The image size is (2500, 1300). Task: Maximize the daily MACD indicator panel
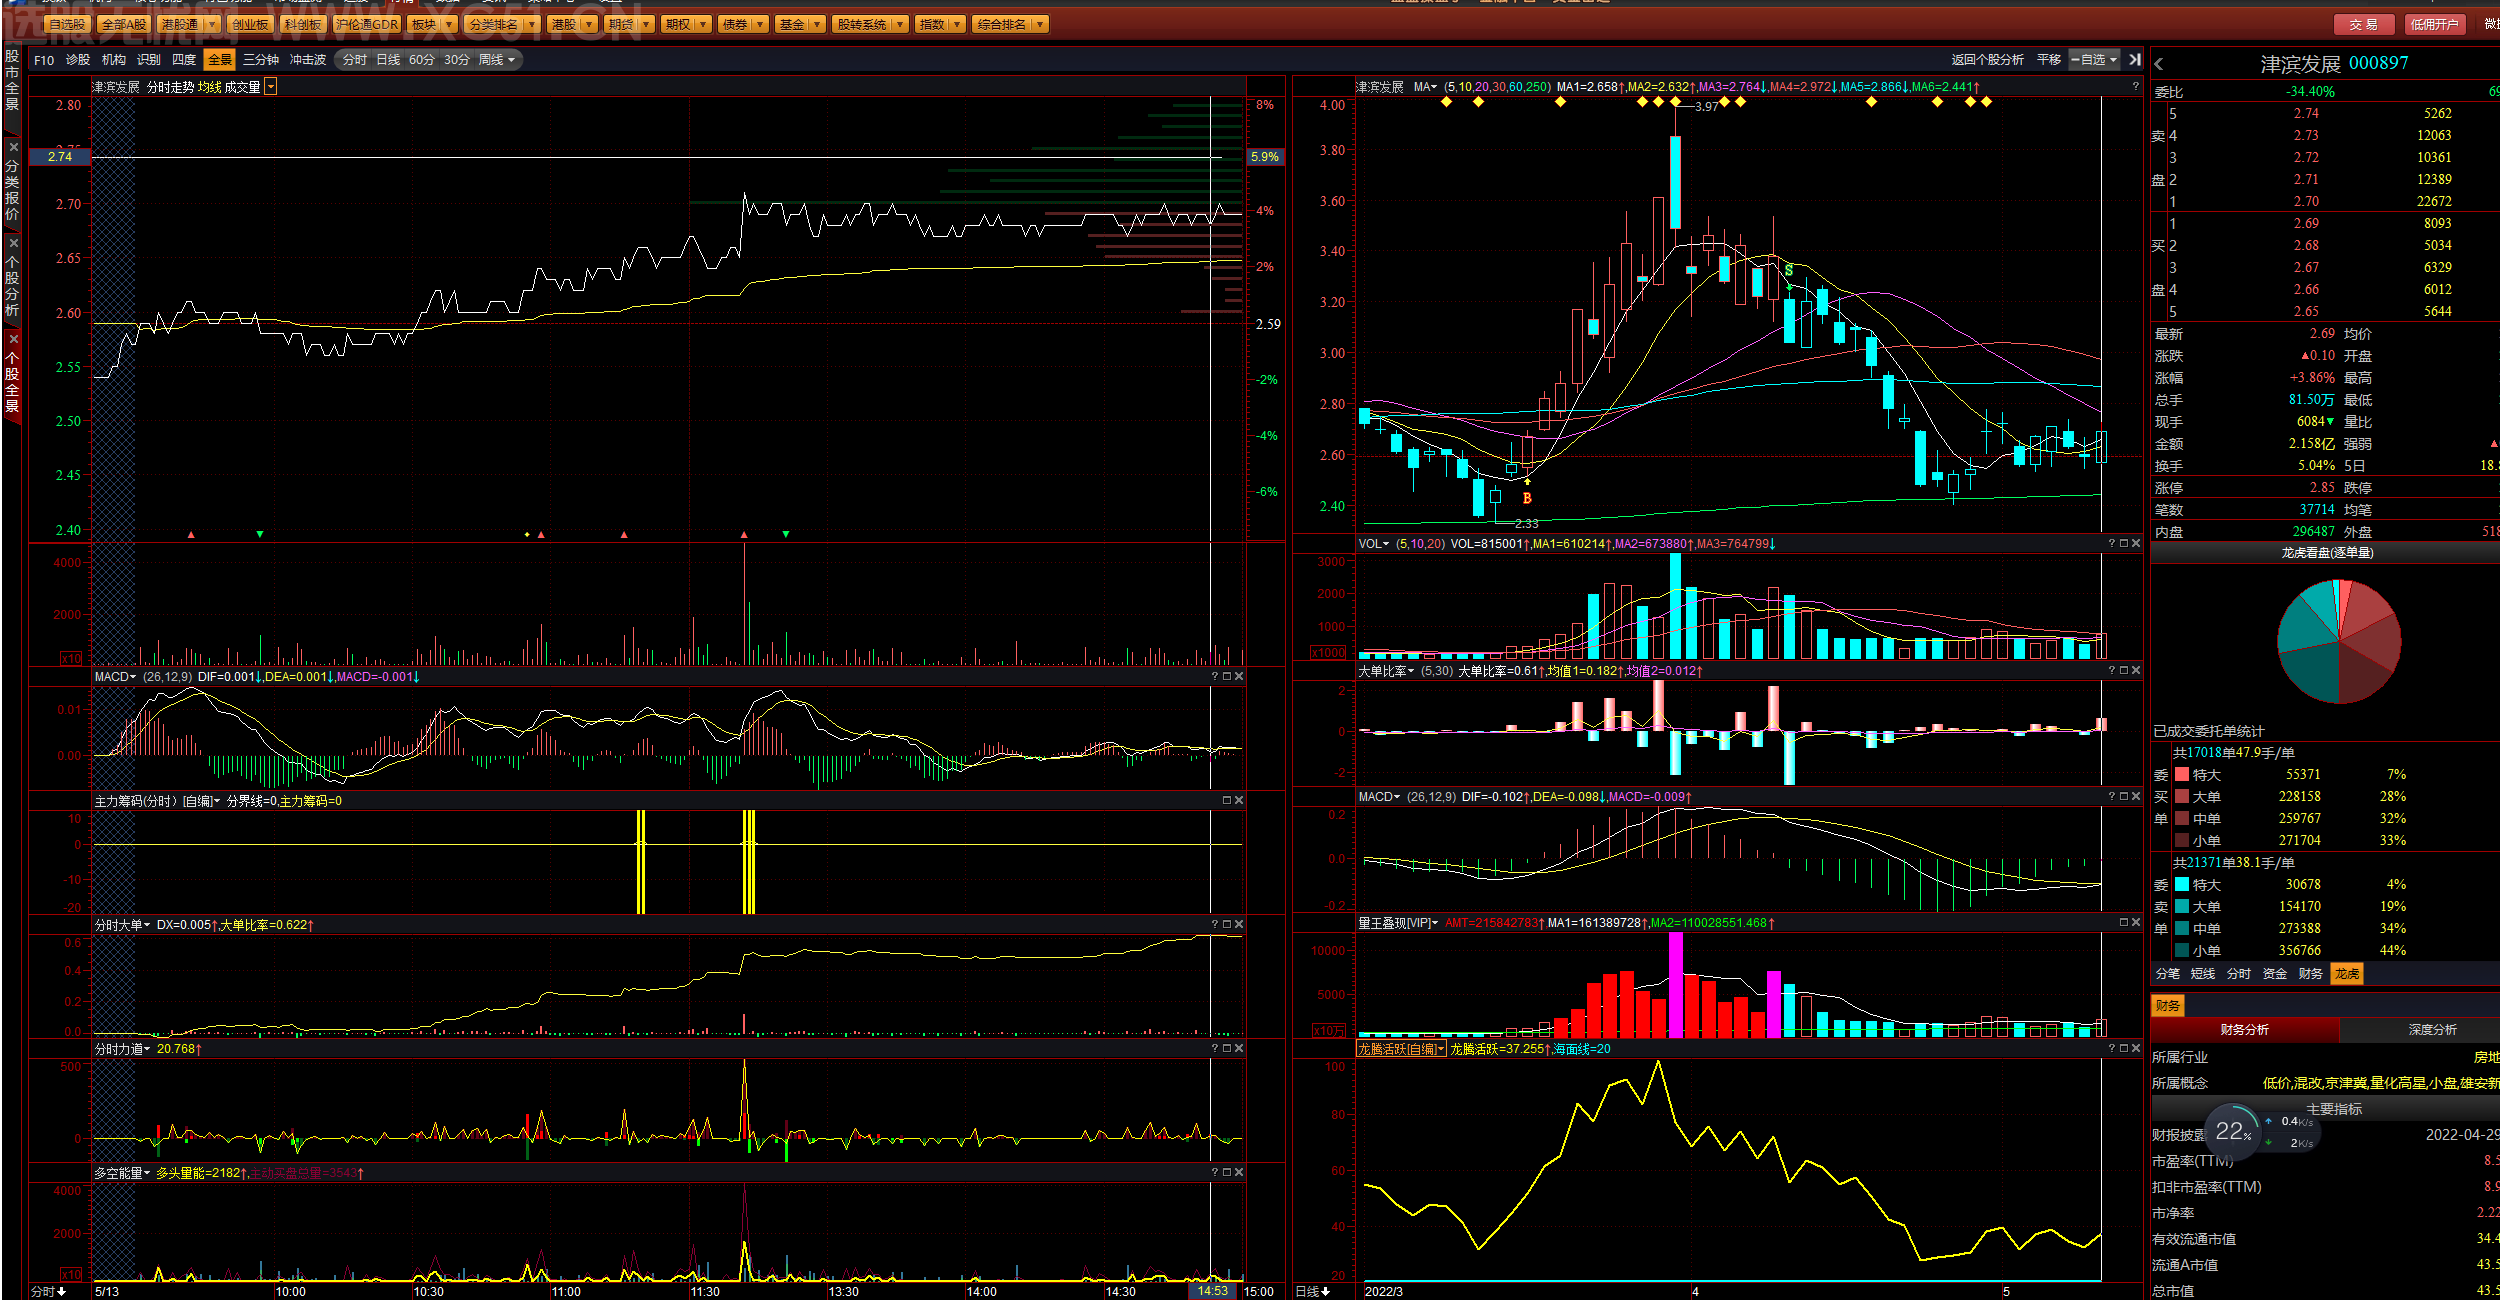coord(2124,796)
